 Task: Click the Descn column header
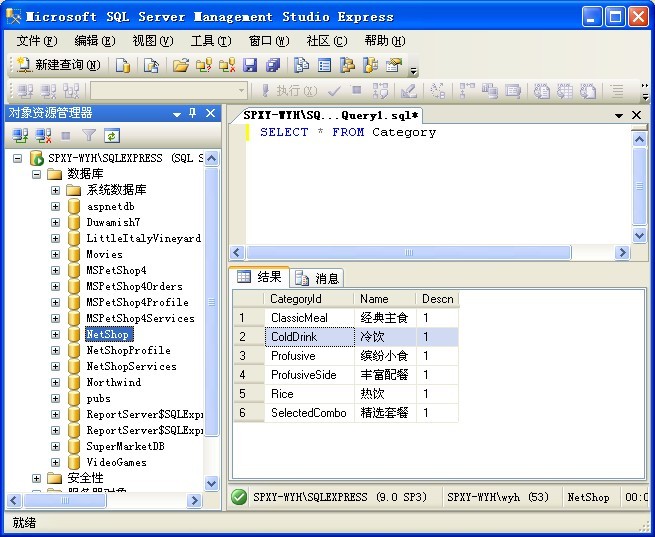click(437, 299)
